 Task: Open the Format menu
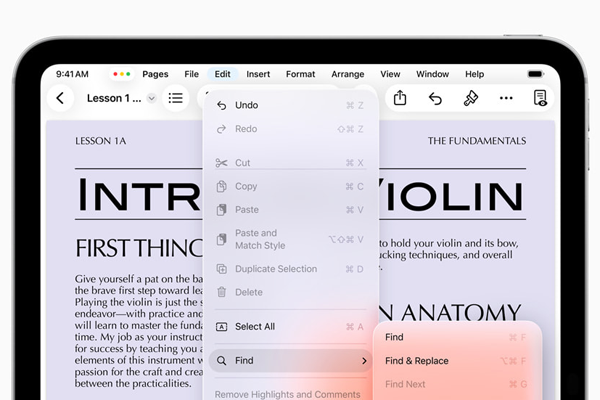click(x=300, y=74)
